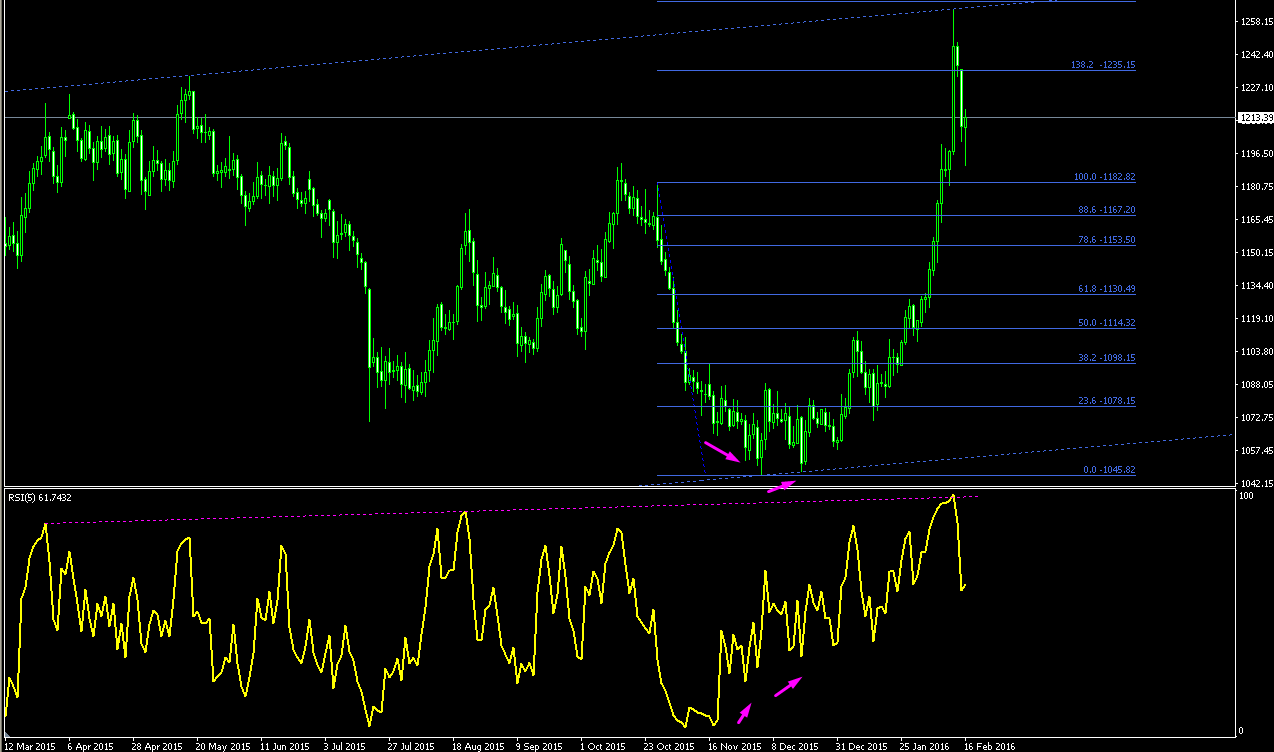Select the 23 Oct 2015 time axis label
Image resolution: width=1274 pixels, height=752 pixels.
coord(669,746)
